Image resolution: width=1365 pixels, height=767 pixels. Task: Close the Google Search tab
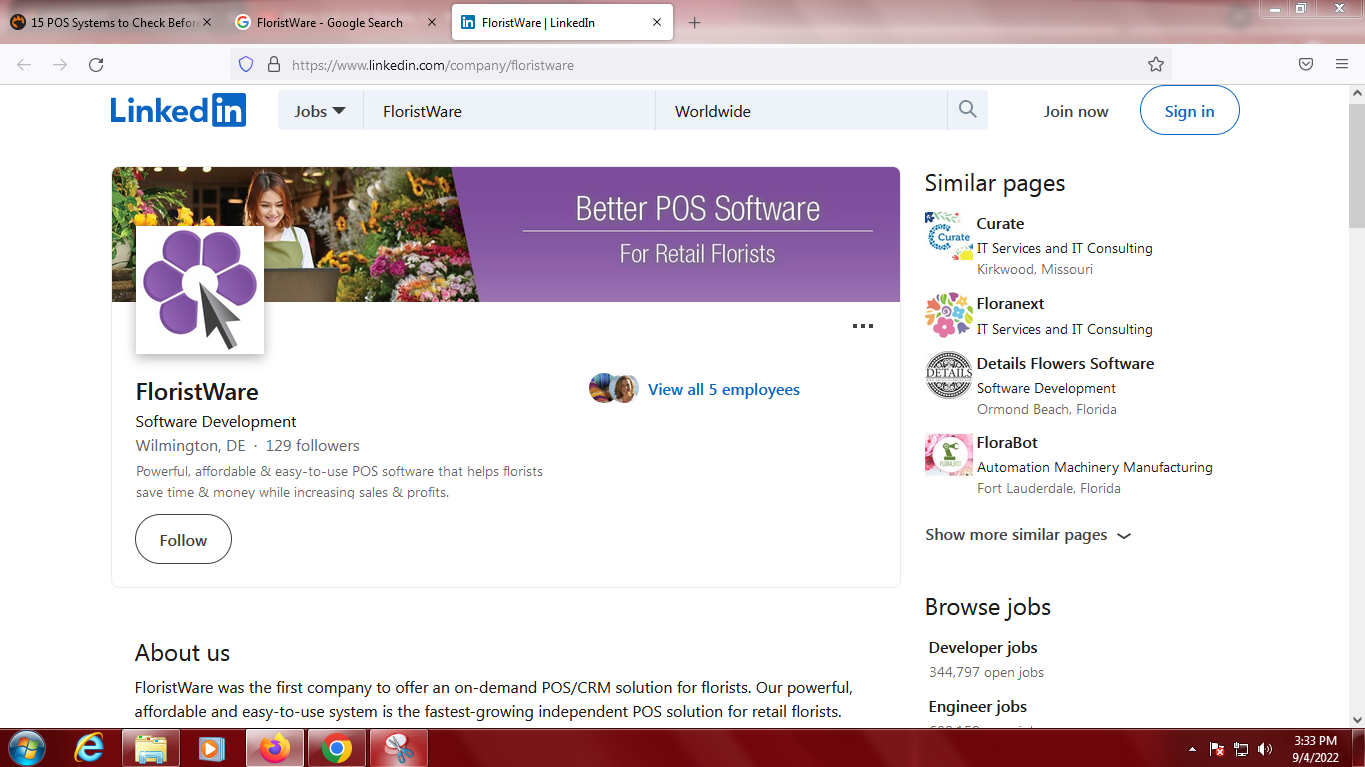point(432,22)
